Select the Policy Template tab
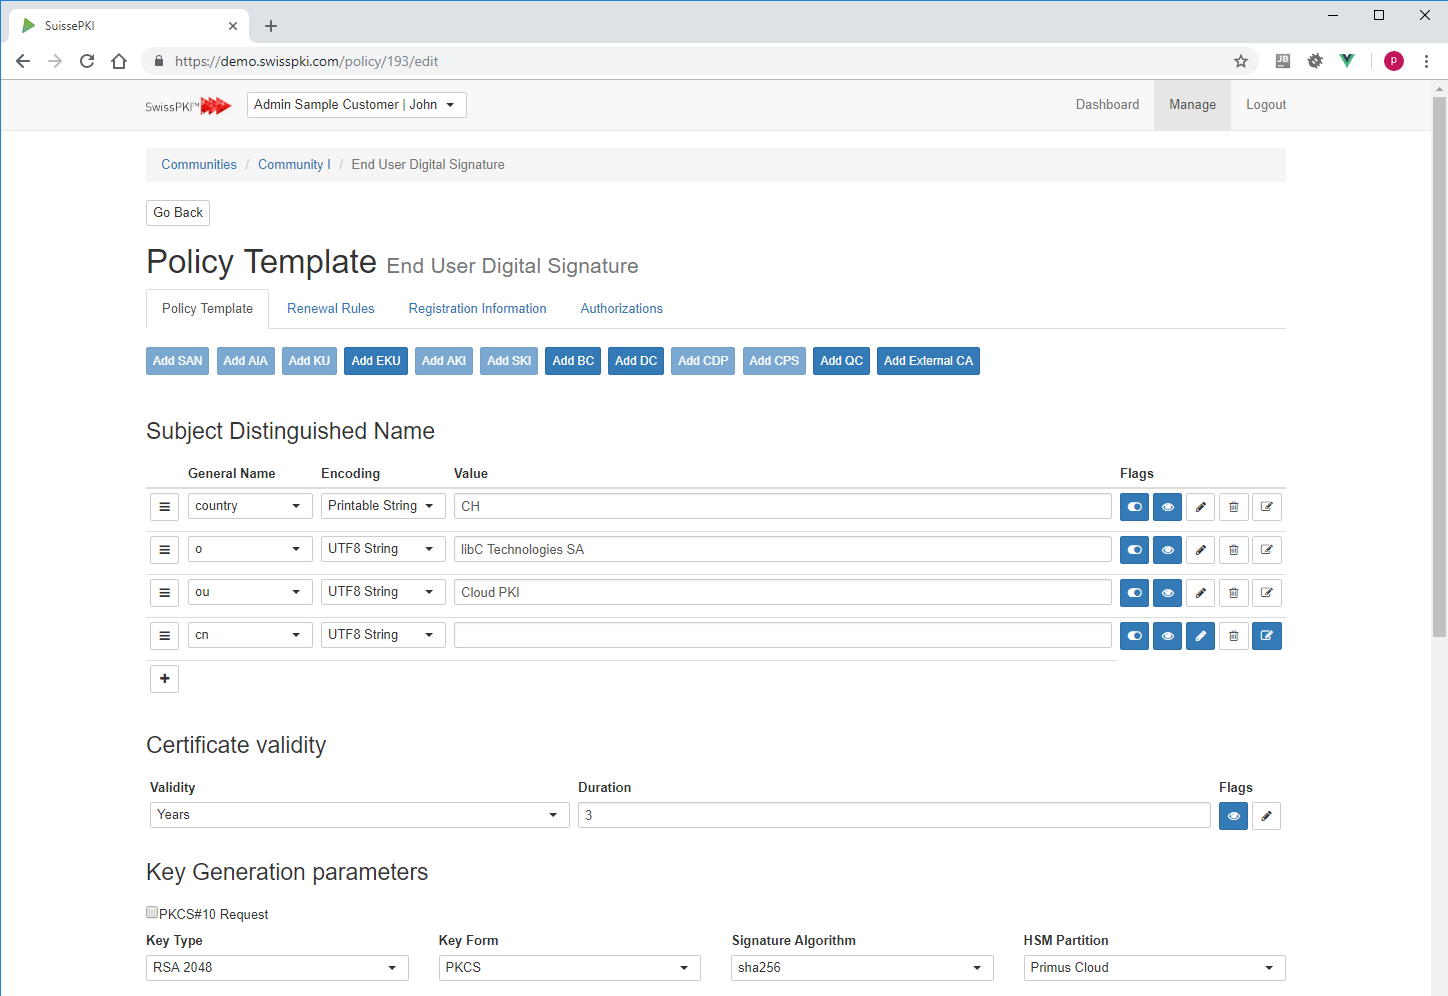Image resolution: width=1448 pixels, height=996 pixels. 208,309
